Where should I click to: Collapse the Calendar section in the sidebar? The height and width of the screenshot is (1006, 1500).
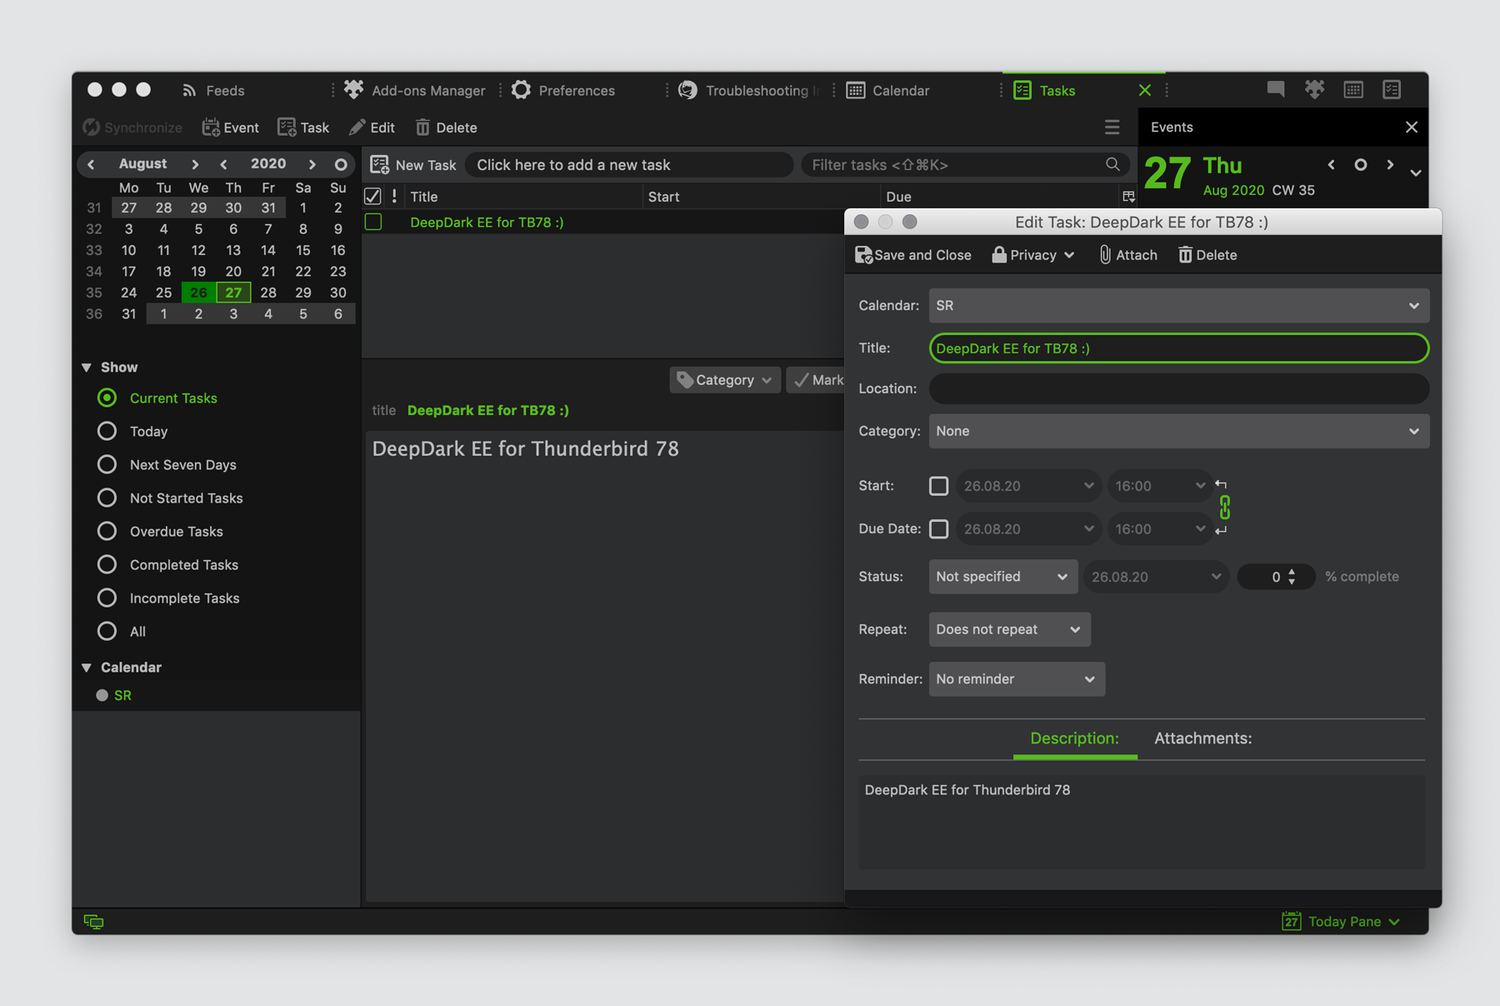coord(87,668)
